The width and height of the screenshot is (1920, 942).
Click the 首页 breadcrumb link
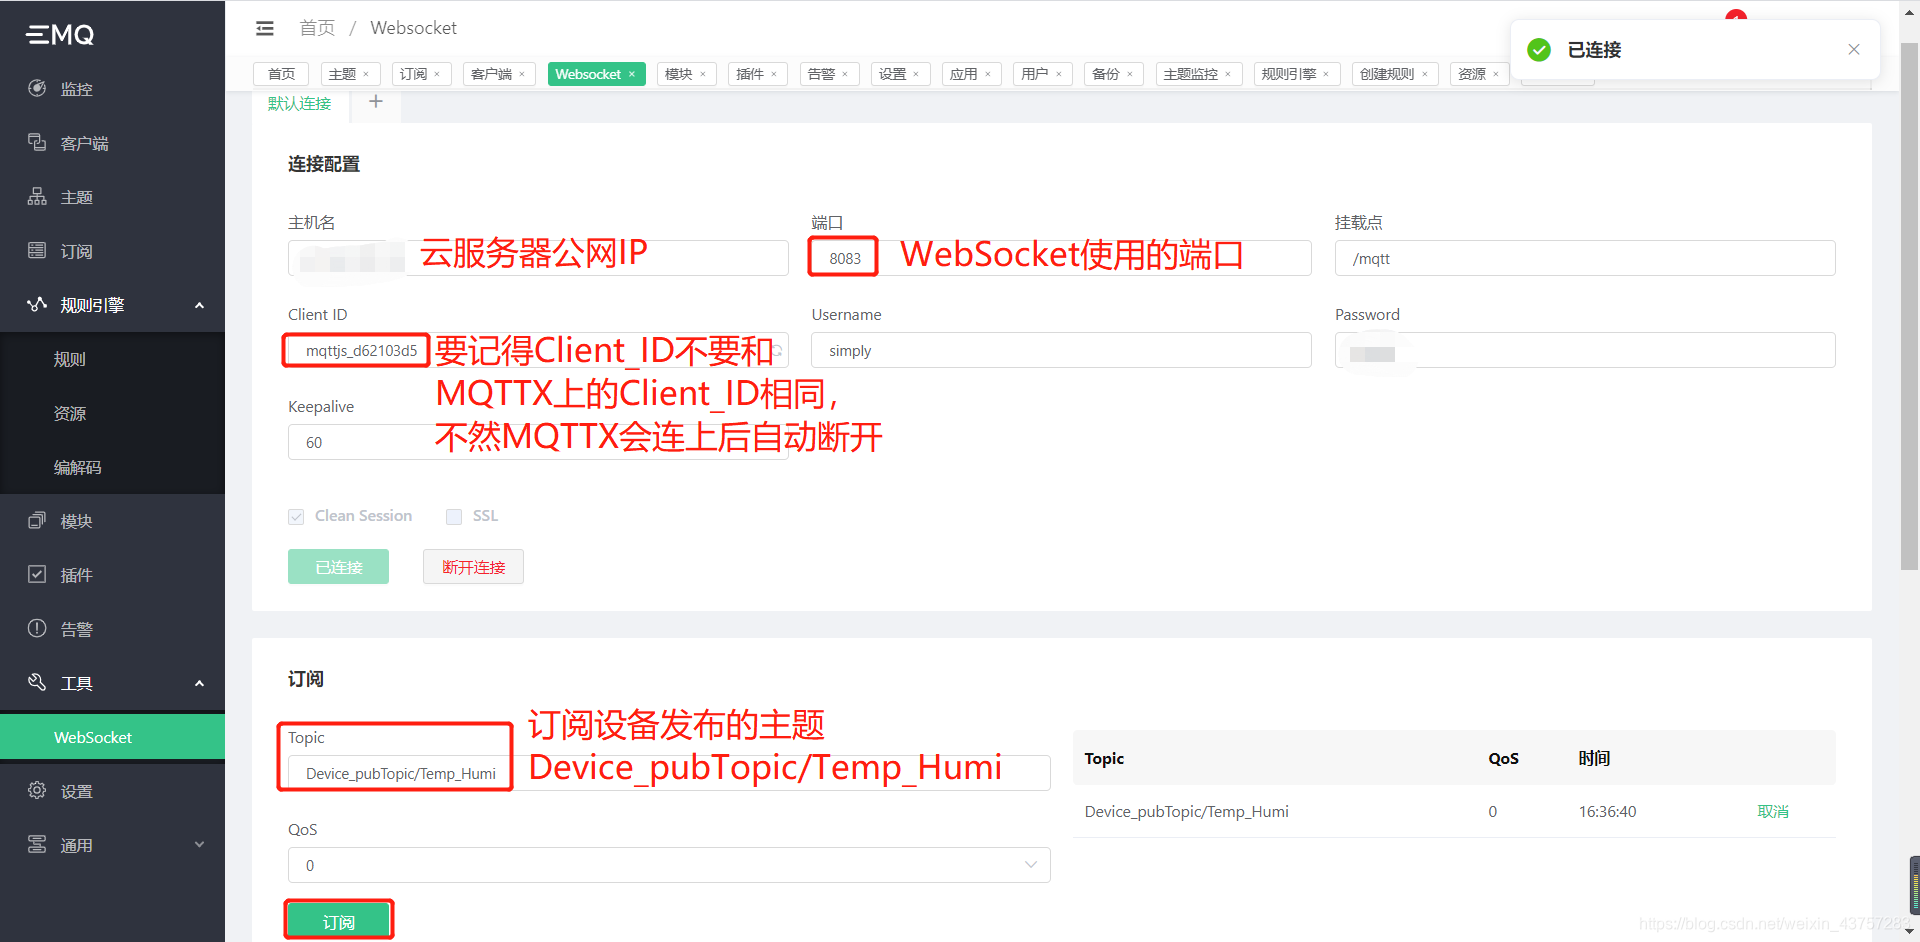pyautogui.click(x=317, y=28)
